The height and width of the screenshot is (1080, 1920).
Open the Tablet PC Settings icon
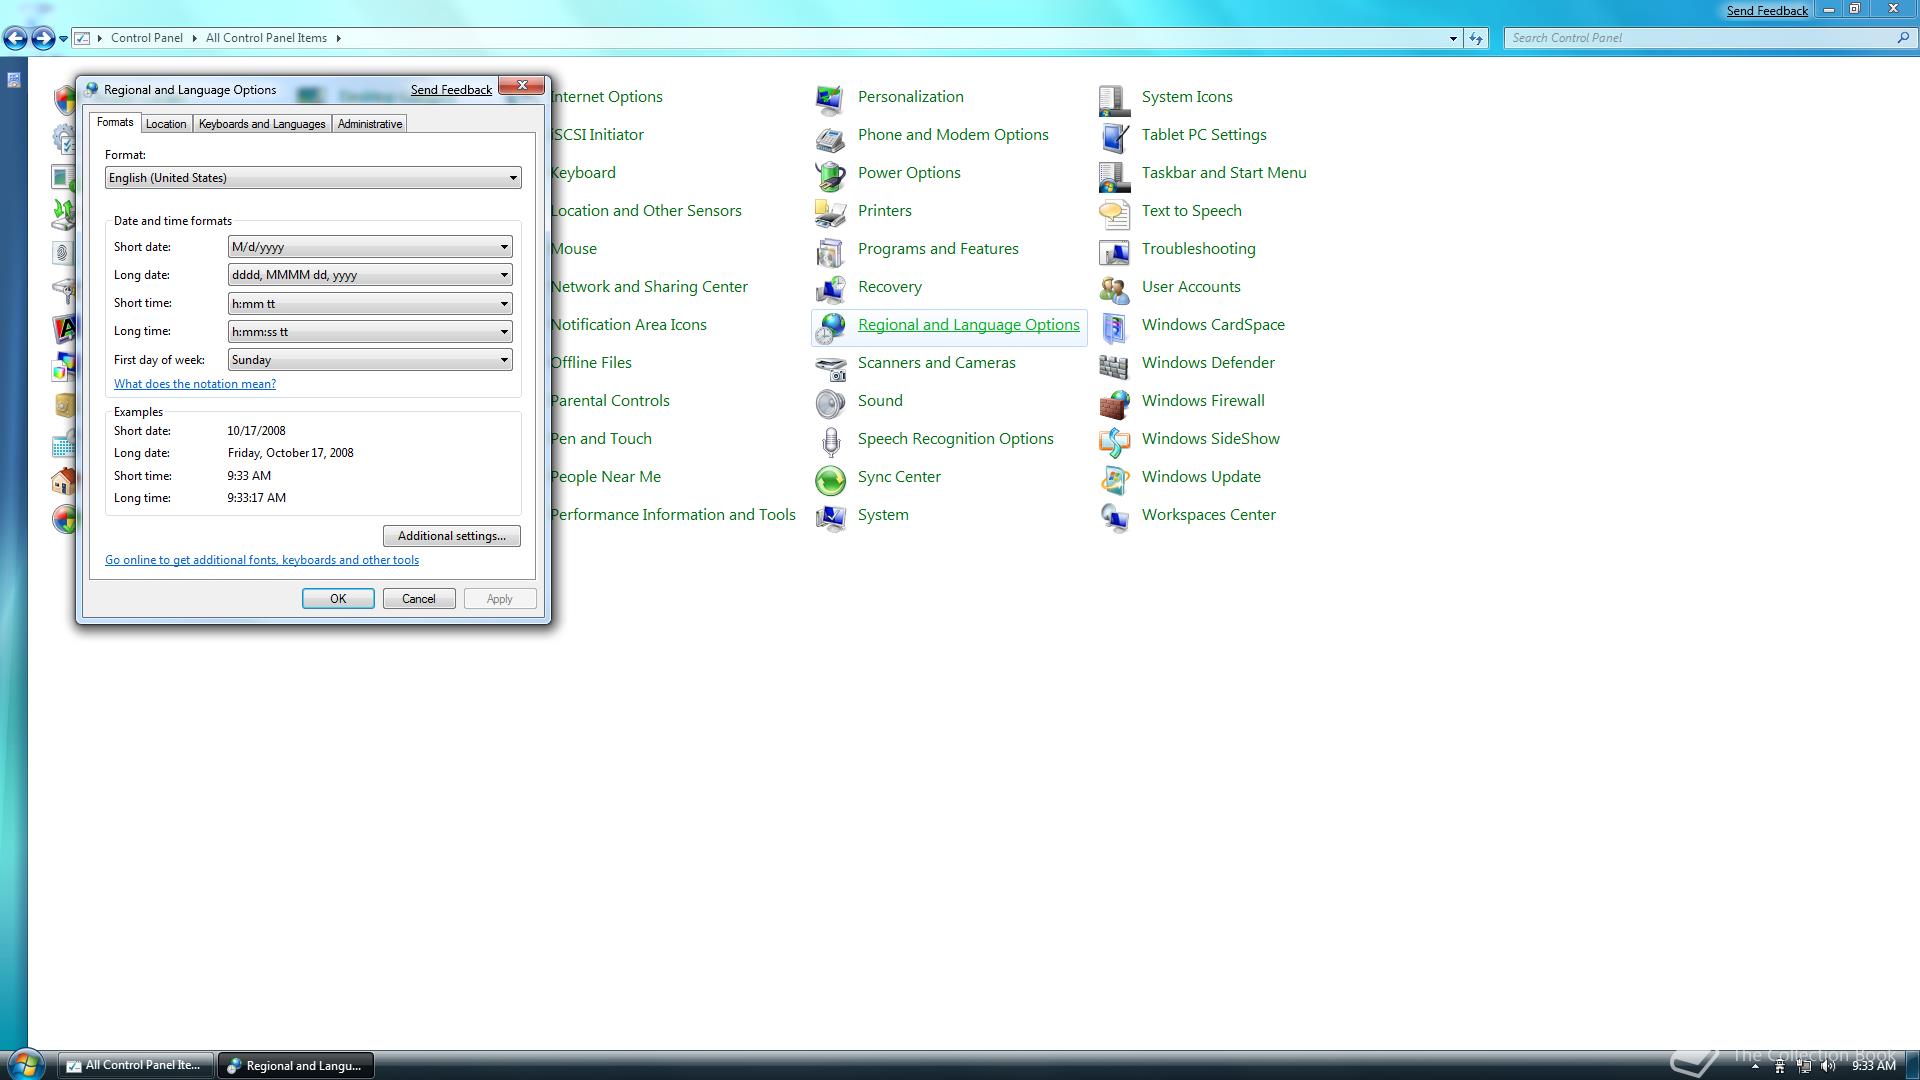click(1114, 136)
